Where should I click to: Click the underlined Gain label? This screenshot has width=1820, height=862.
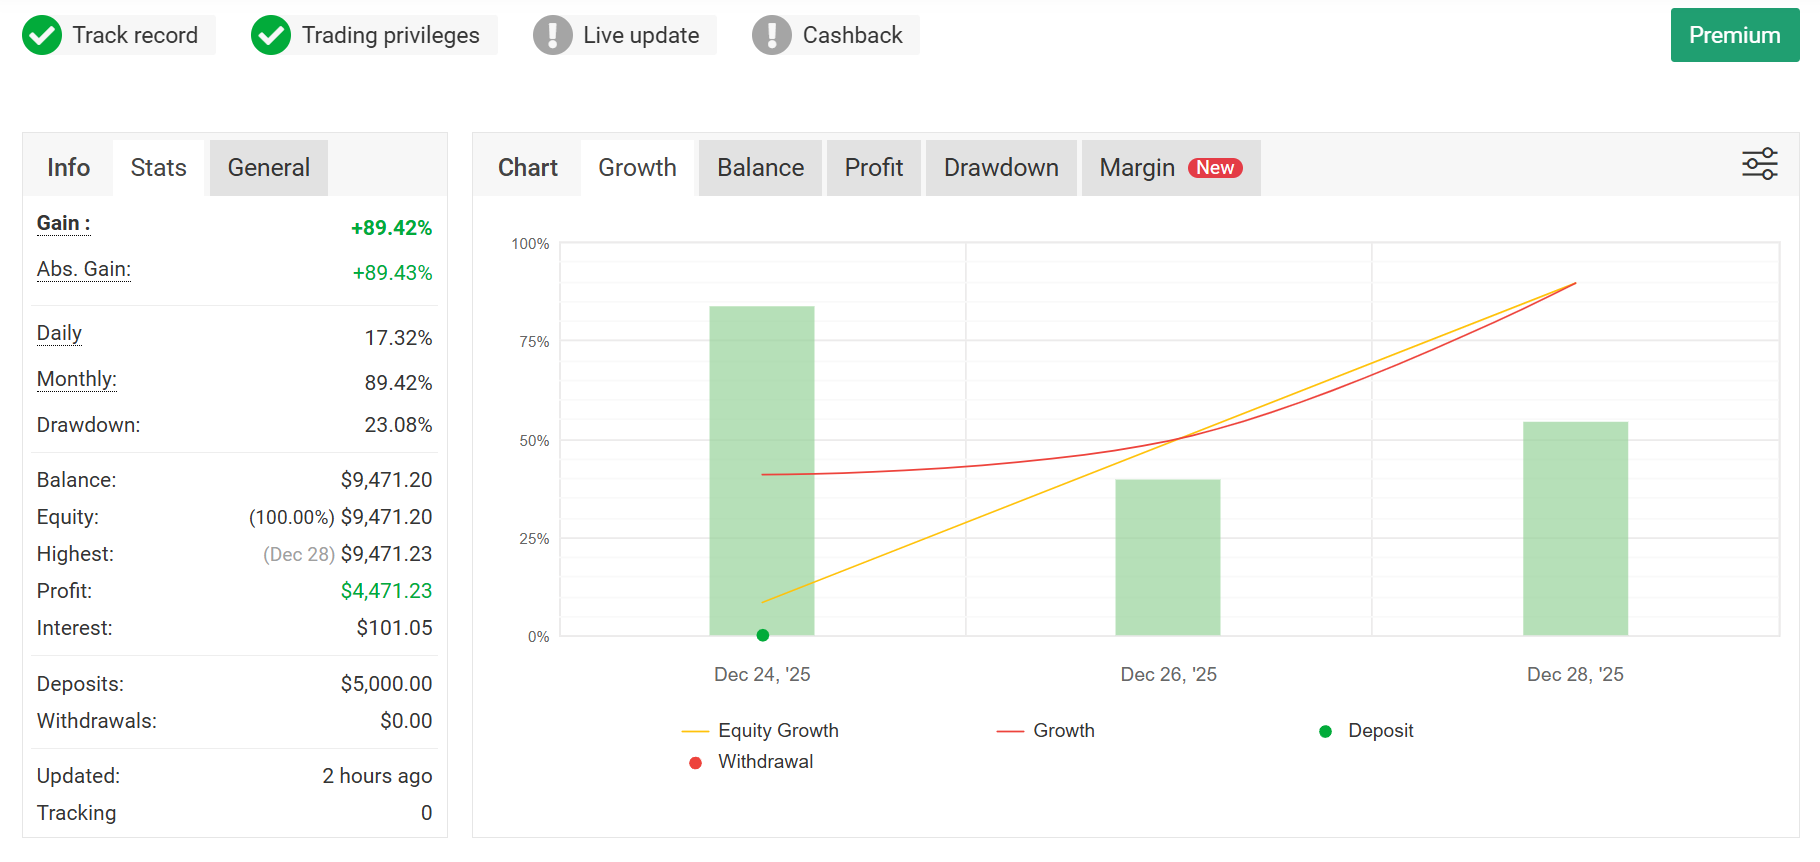coord(63,224)
